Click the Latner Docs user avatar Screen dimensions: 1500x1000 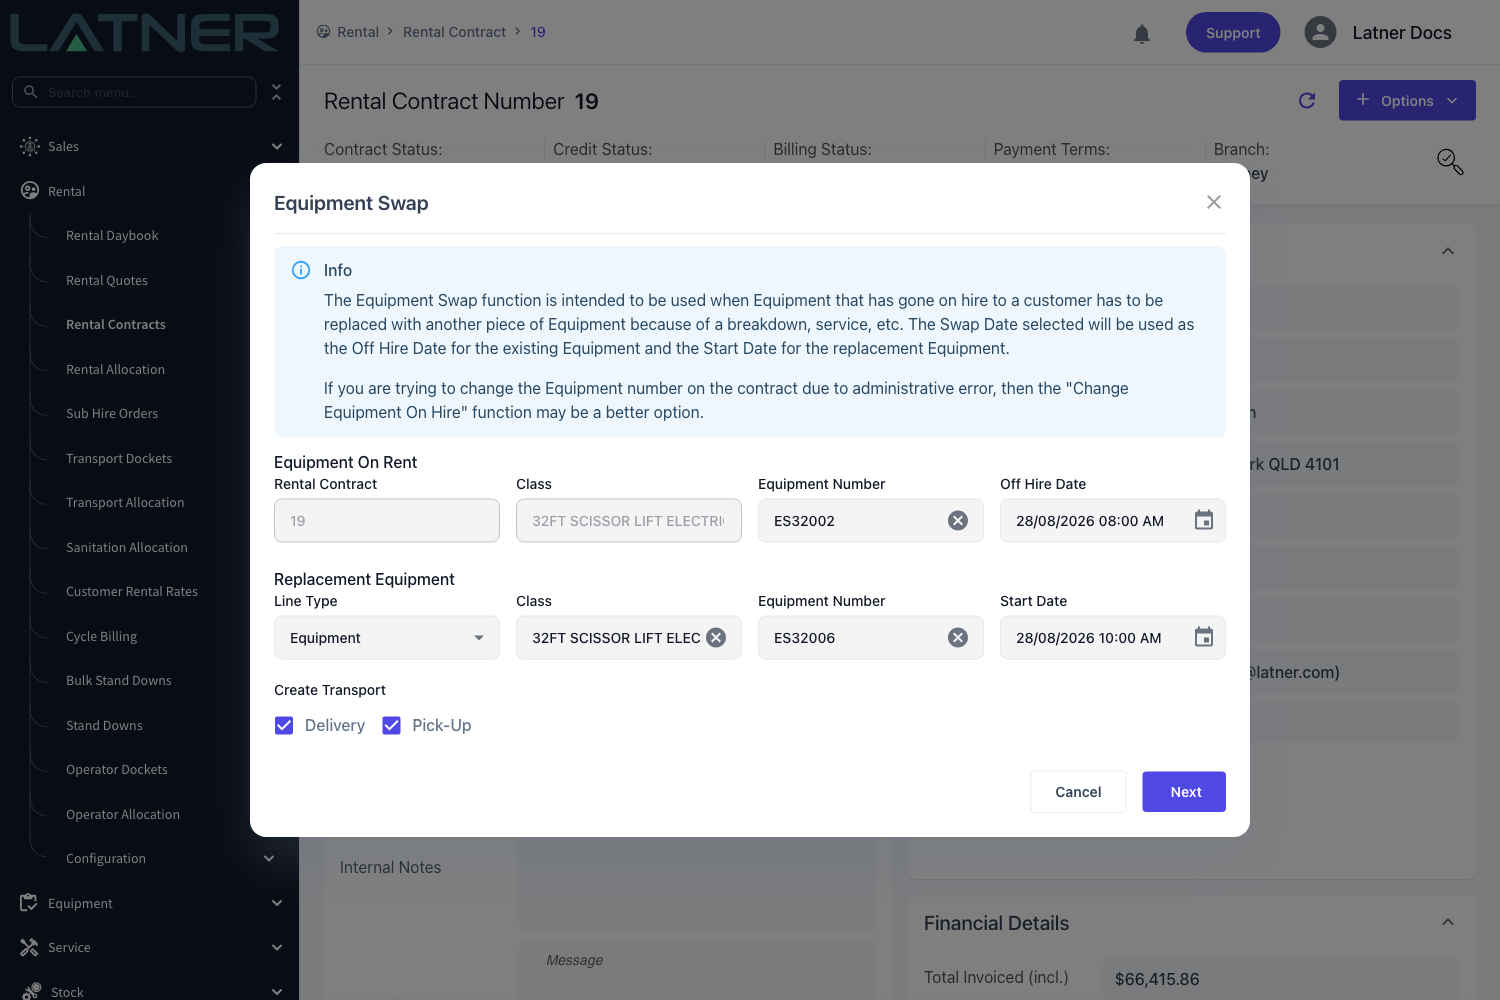click(x=1320, y=32)
